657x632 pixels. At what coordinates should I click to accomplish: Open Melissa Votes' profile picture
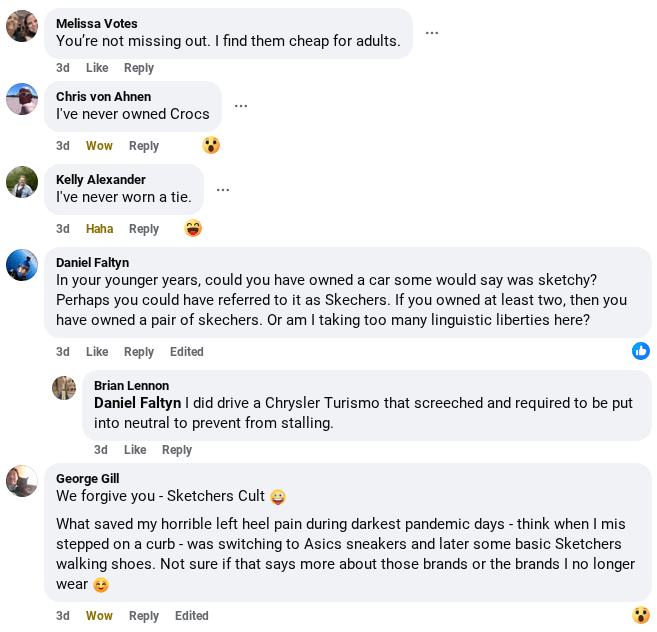coord(22,26)
